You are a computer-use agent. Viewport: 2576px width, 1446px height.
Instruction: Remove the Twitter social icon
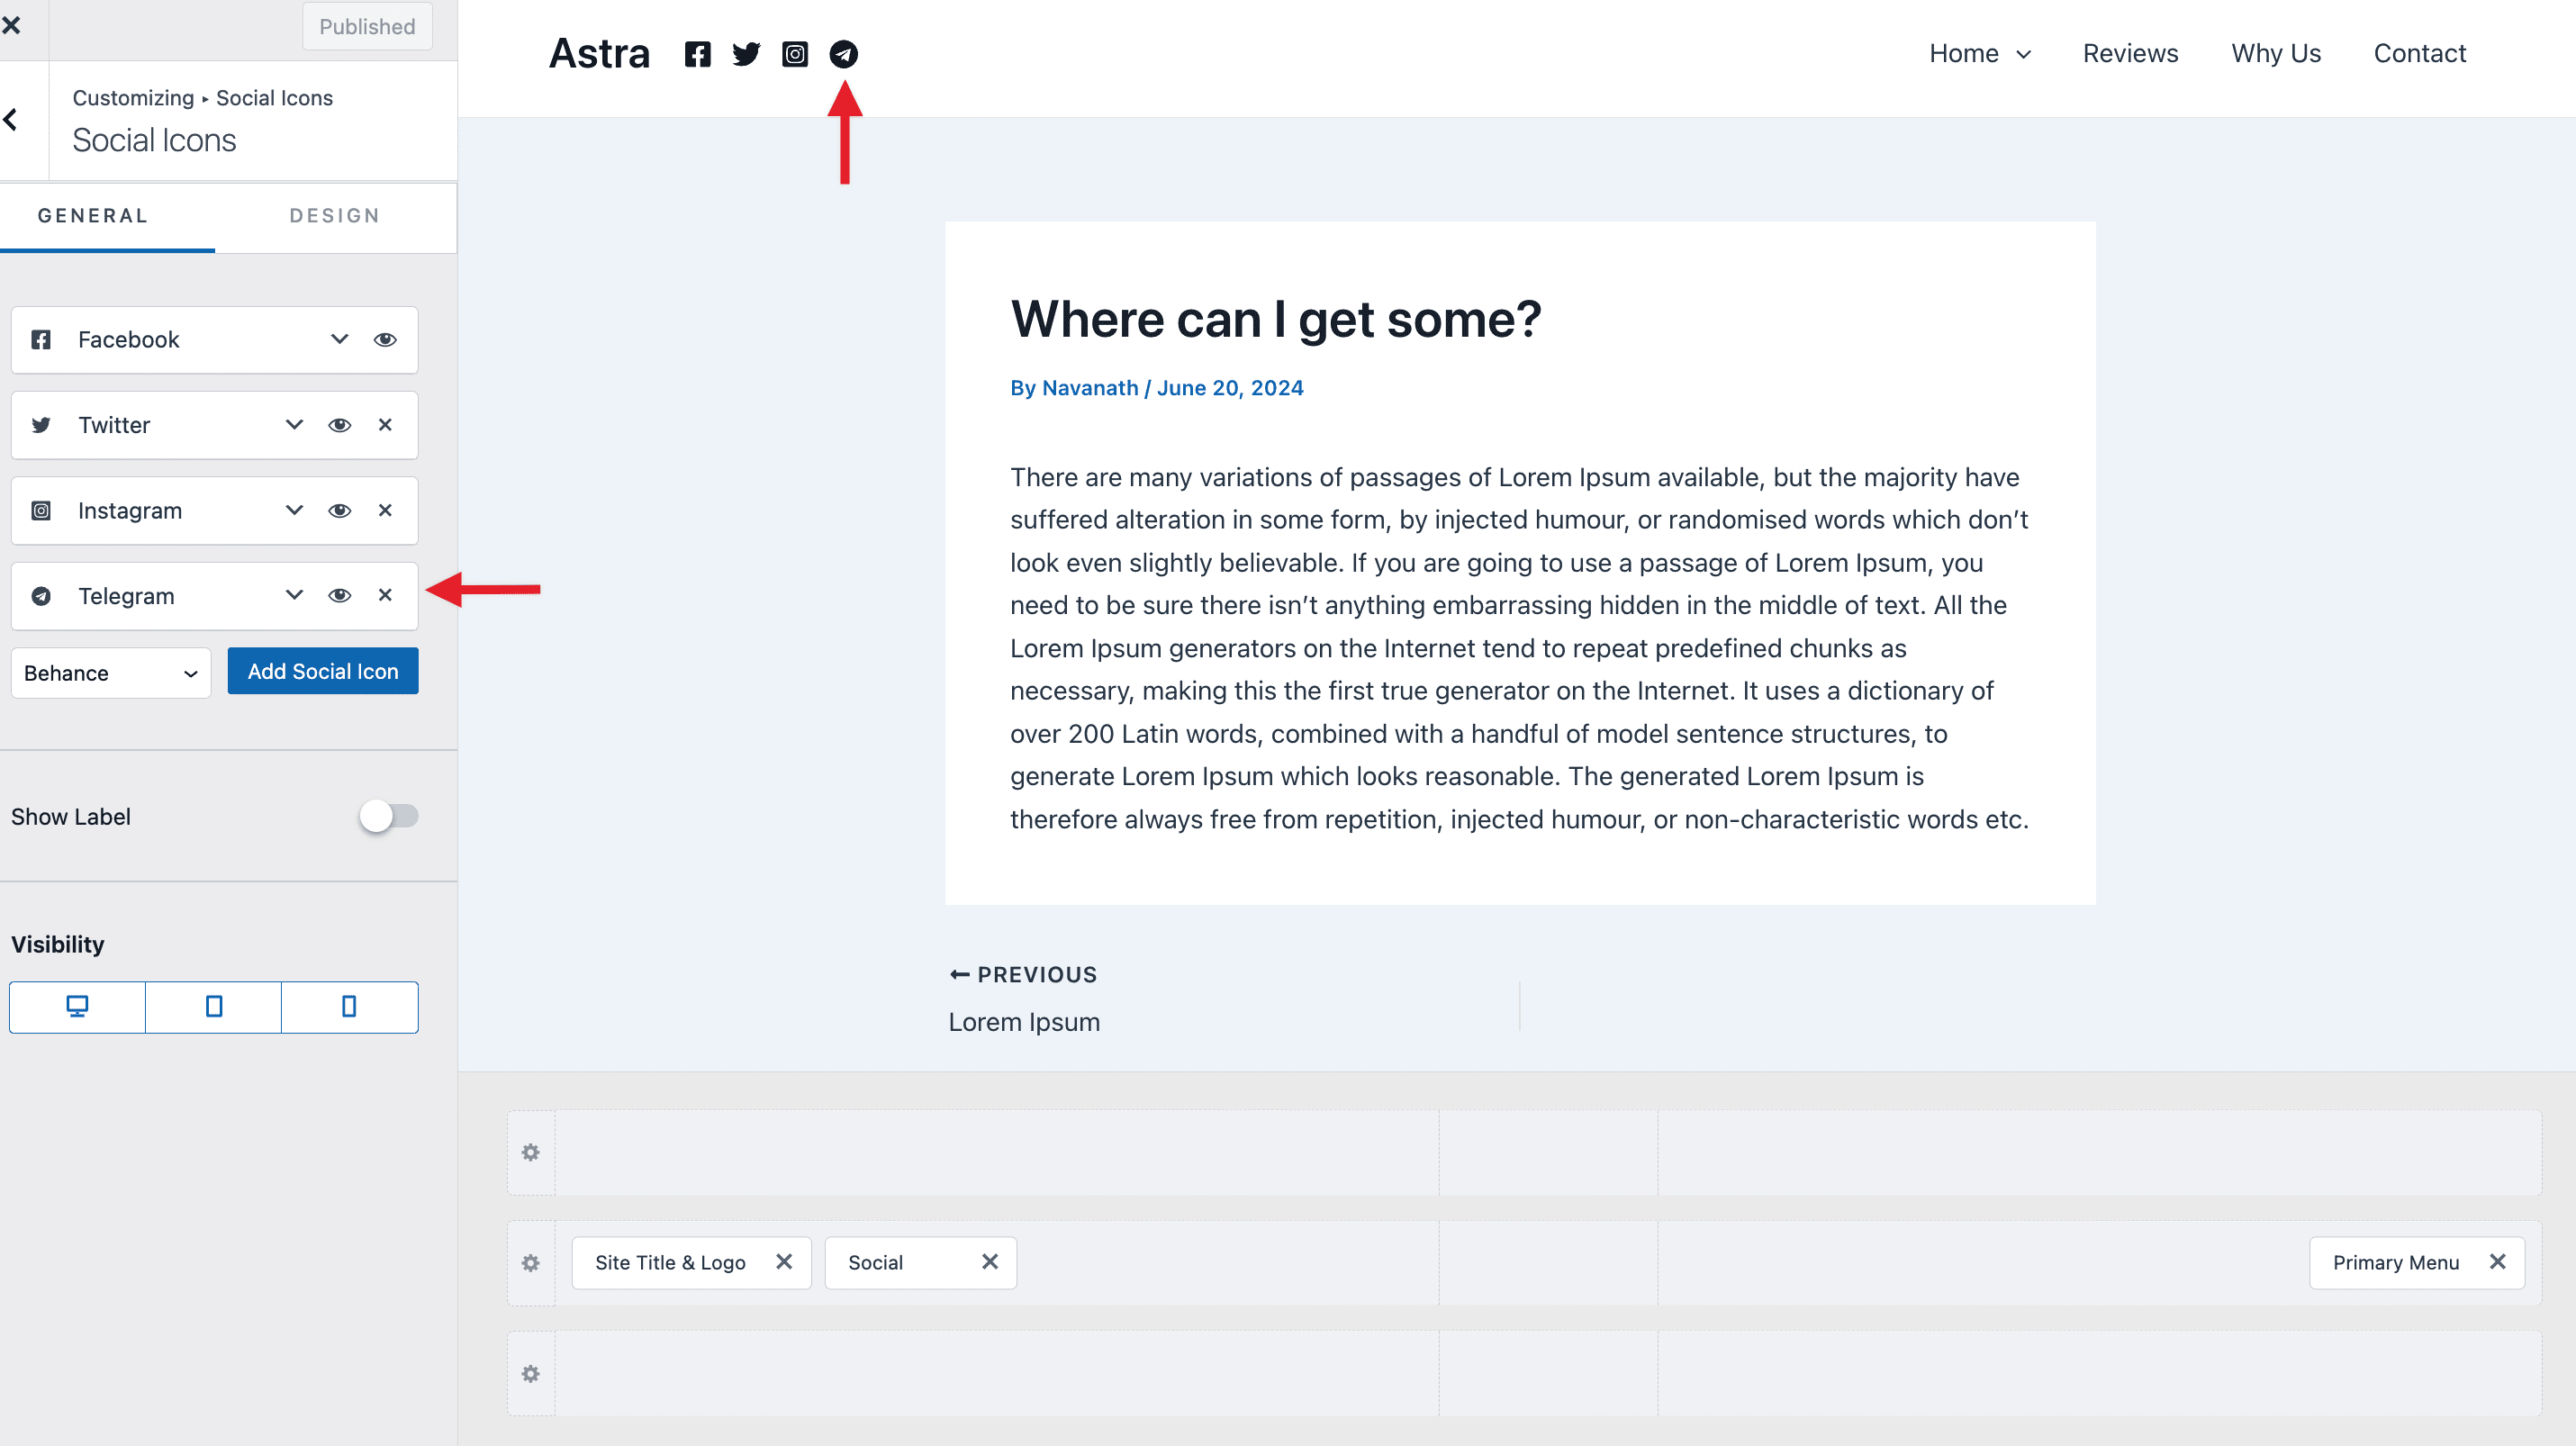(x=385, y=425)
